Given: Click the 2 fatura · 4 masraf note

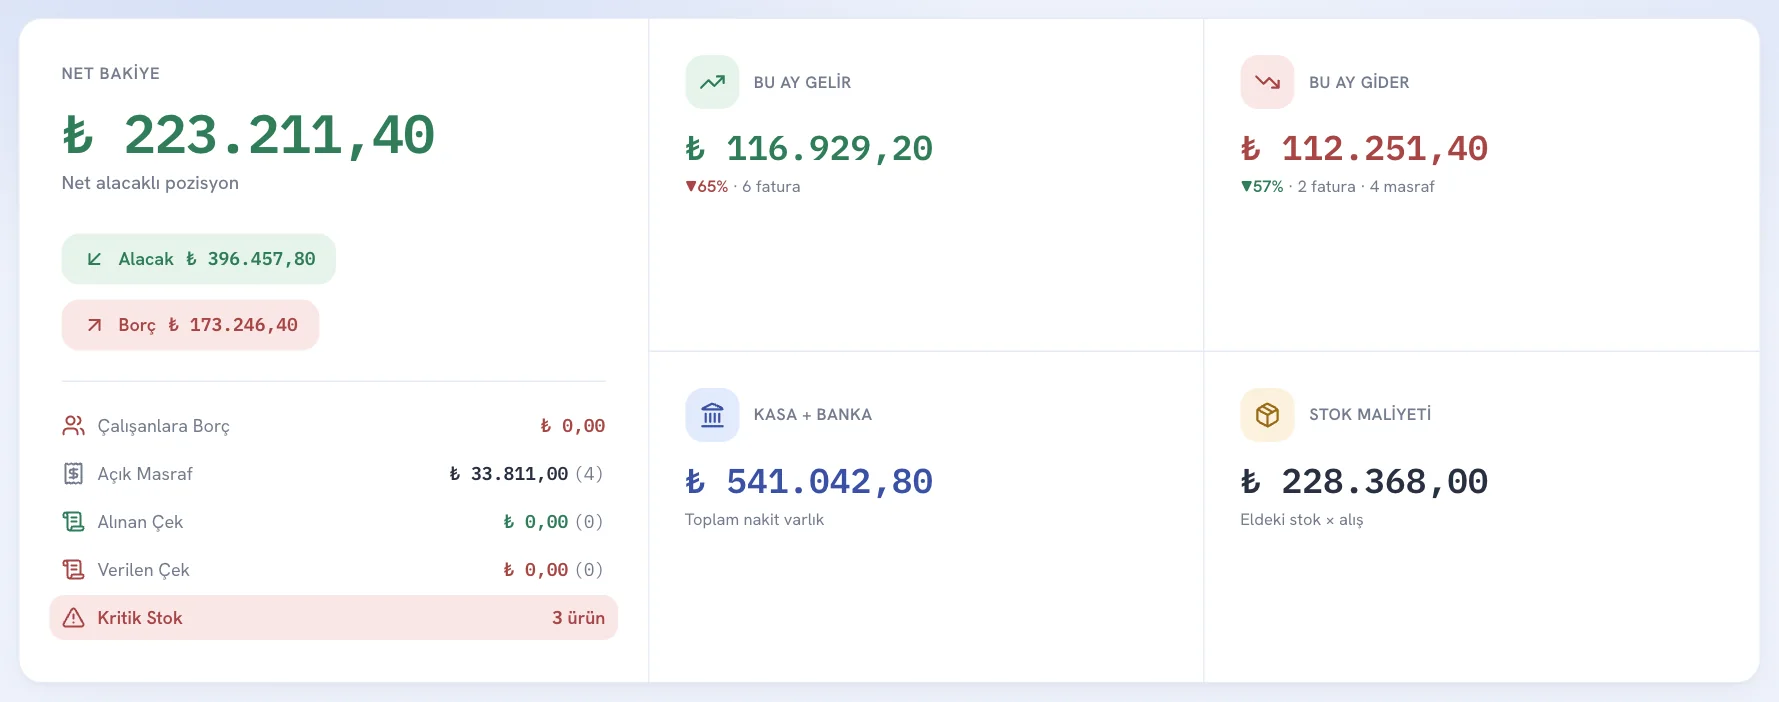Looking at the screenshot, I should (1366, 186).
